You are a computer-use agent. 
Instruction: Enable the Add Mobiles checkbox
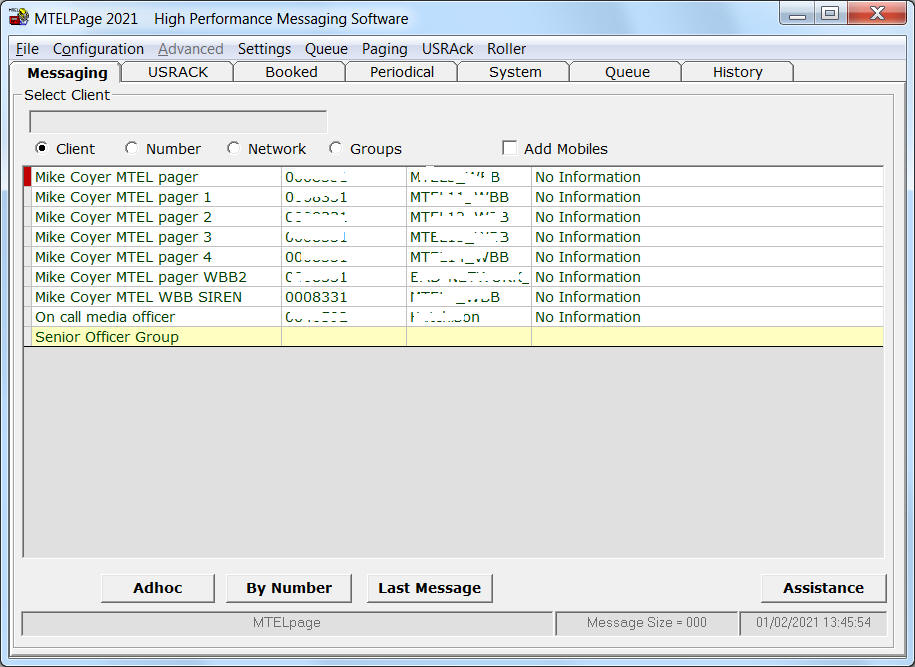click(510, 149)
